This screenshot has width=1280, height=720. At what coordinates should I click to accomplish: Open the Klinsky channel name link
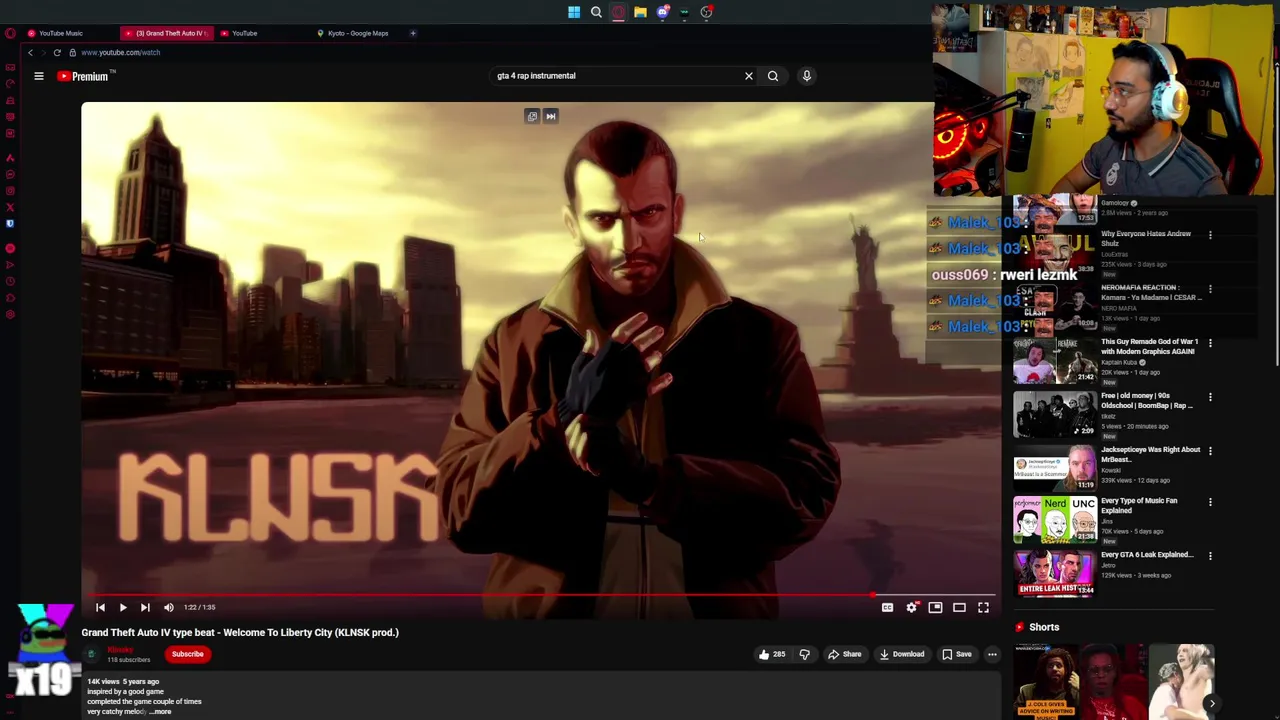[120, 650]
